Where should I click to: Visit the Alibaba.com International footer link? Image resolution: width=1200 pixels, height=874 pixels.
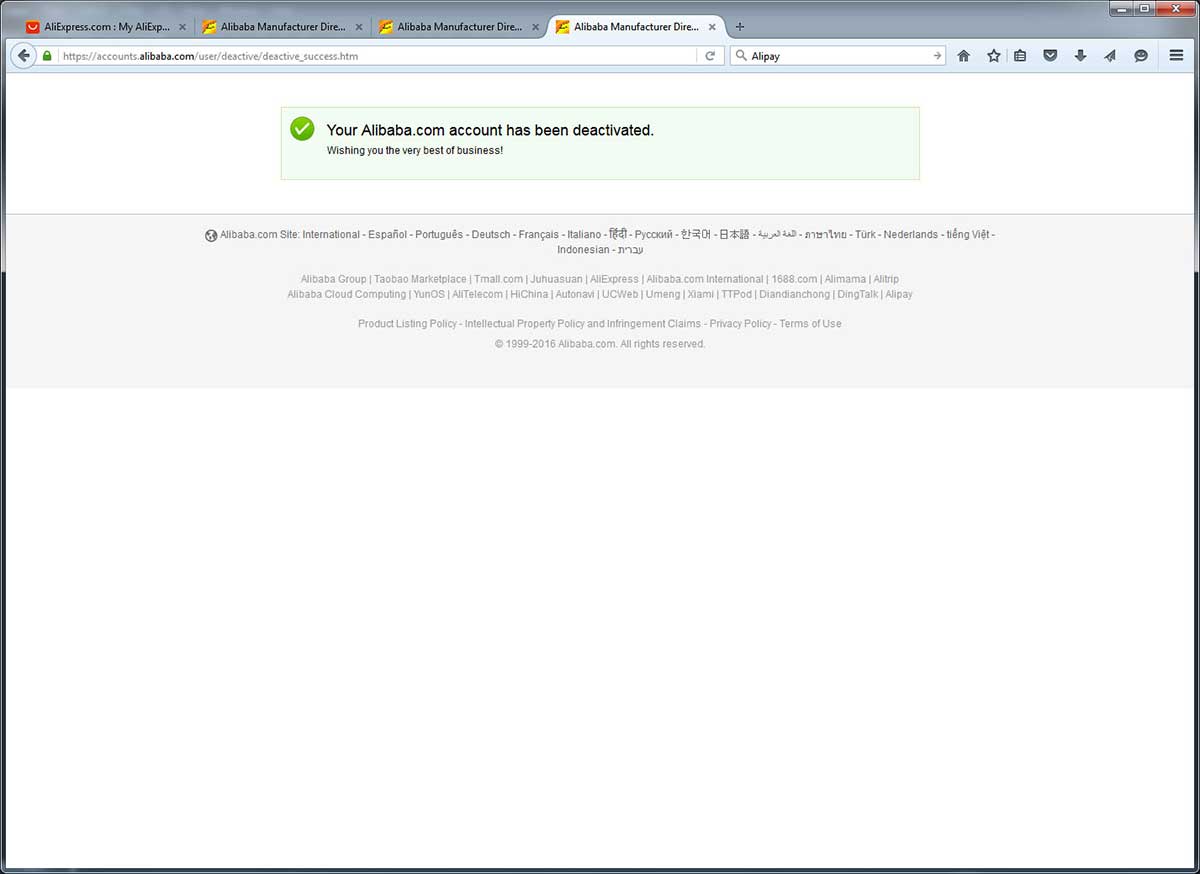pos(705,280)
